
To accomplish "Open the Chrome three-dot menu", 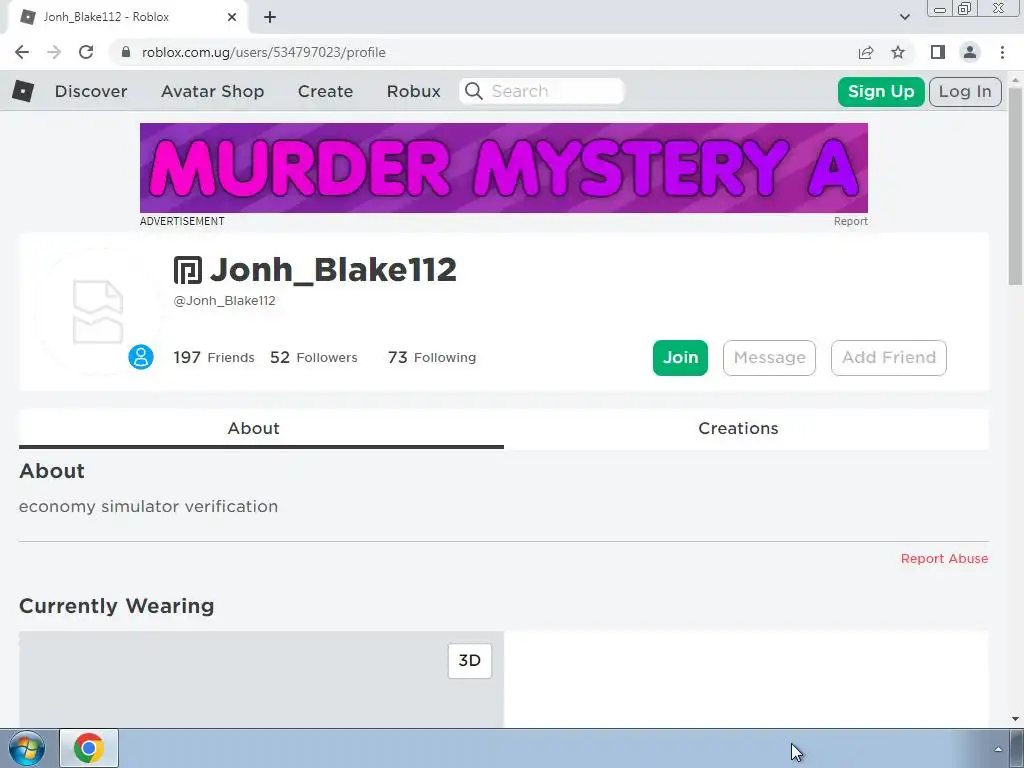I will [1002, 52].
